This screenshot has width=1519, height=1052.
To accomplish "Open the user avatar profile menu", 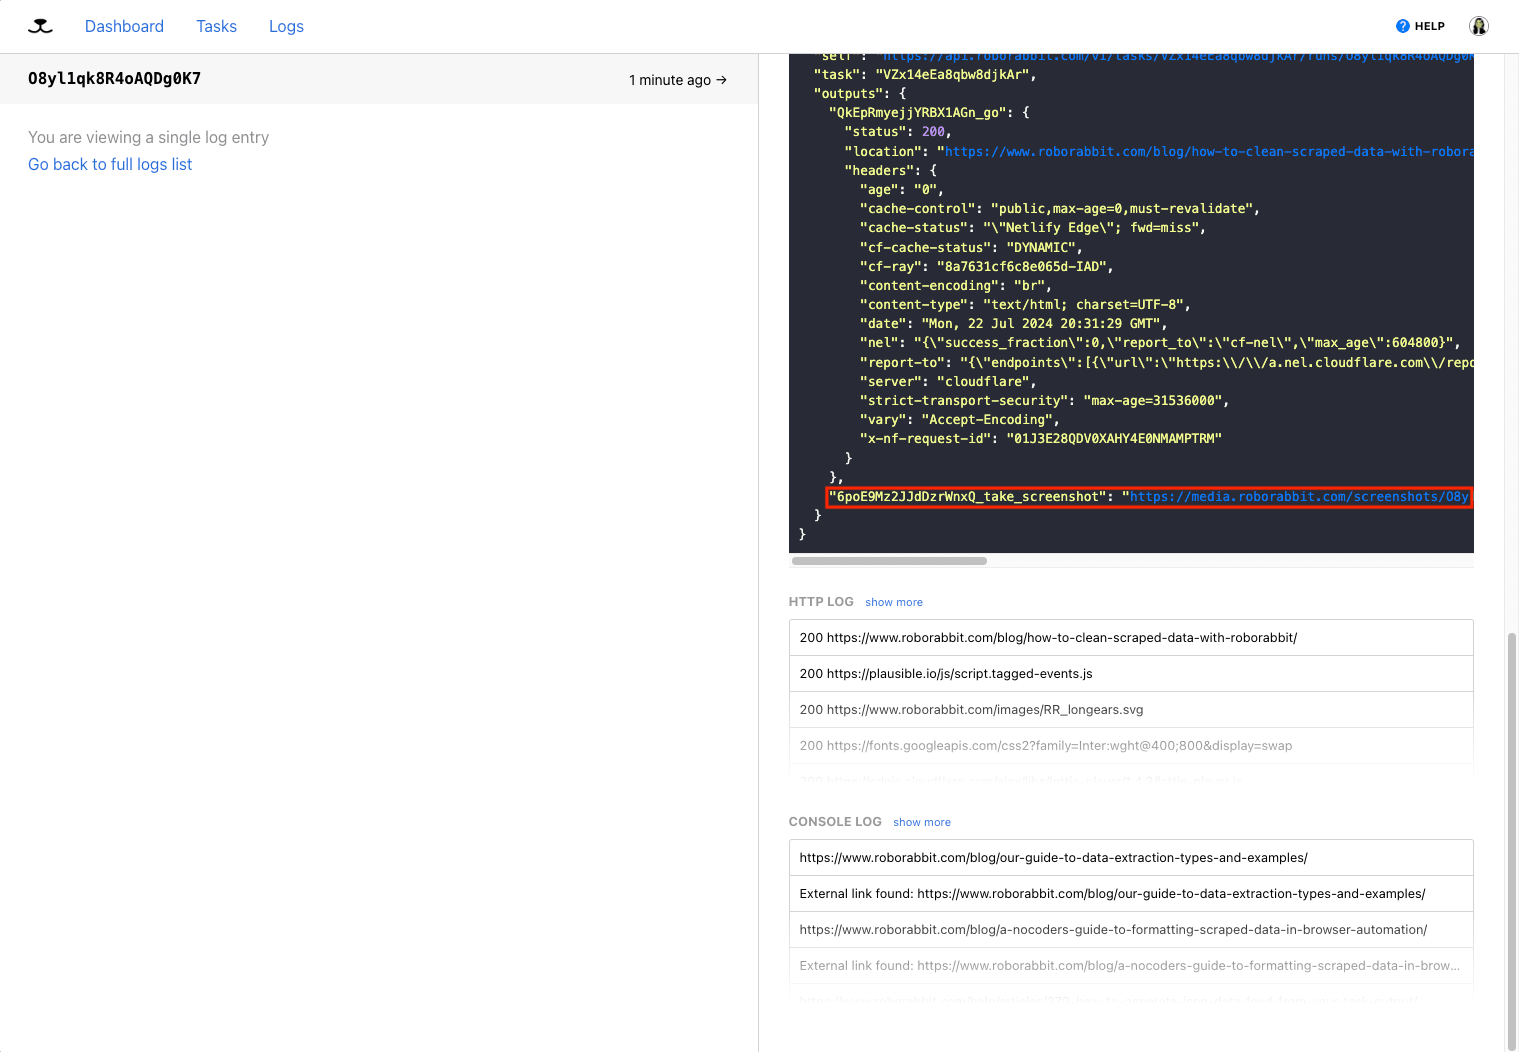I will [1478, 26].
